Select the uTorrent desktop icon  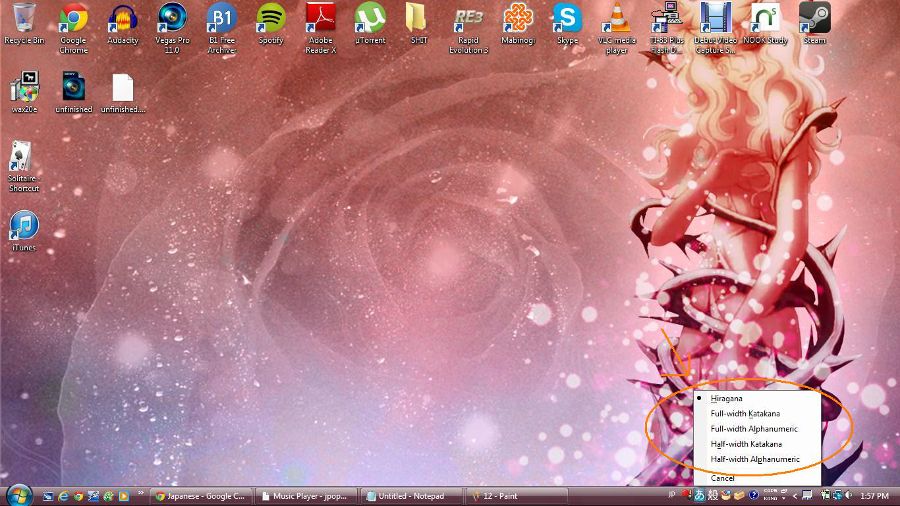pyautogui.click(x=370, y=20)
